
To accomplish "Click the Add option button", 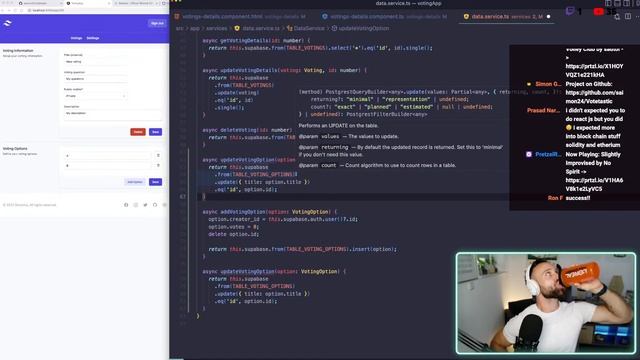I will (x=135, y=182).
